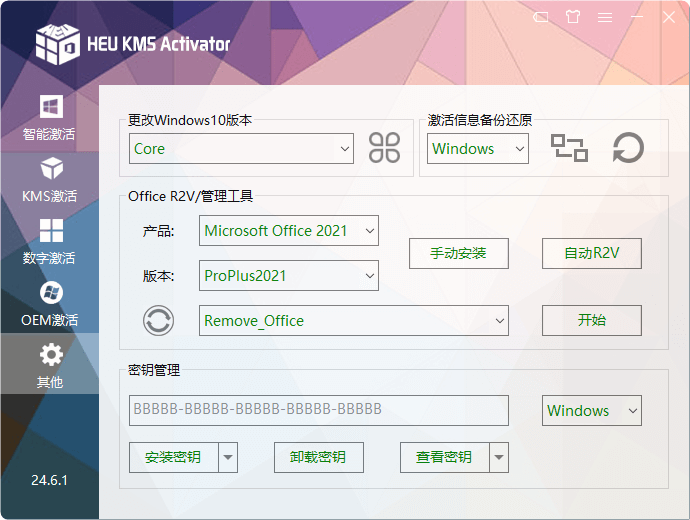The height and width of the screenshot is (520, 690).
Task: Click the four-leaf change Windows edition icon
Action: (384, 148)
